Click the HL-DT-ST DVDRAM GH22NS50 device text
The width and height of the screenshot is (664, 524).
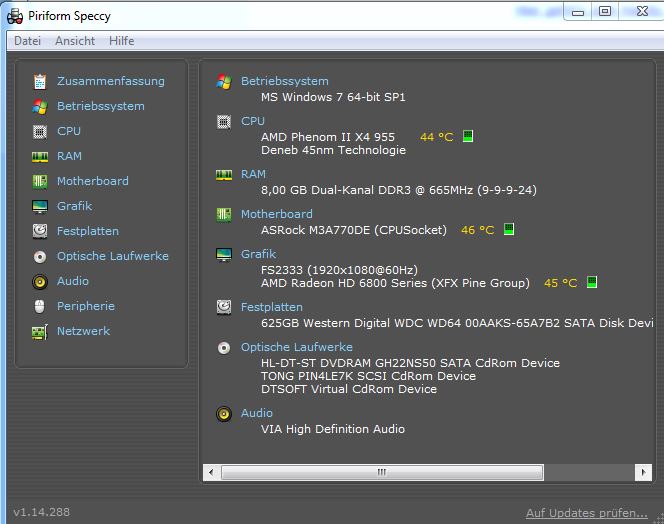click(410, 363)
